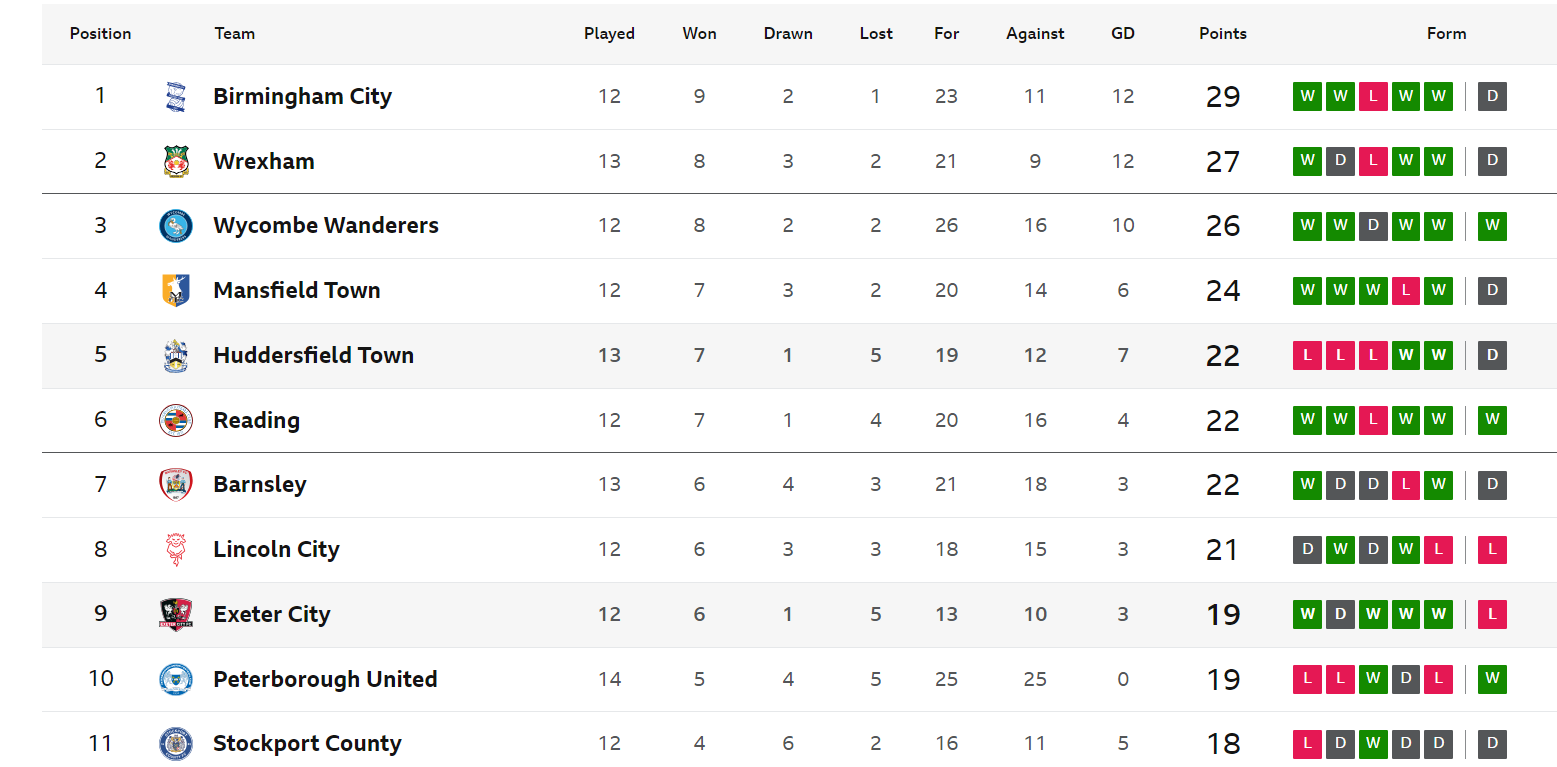Click Wycombe Wanderers' latest green W result

pos(1492,226)
